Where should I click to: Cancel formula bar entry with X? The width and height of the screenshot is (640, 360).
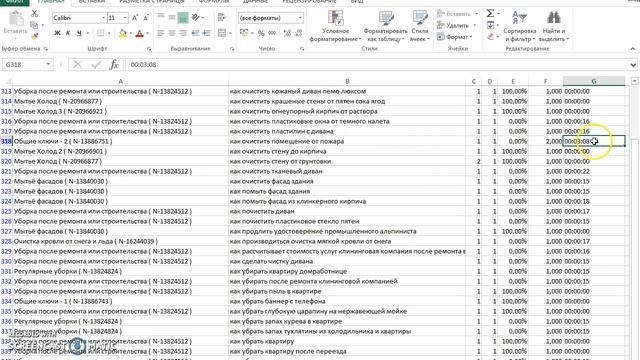[x=77, y=64]
